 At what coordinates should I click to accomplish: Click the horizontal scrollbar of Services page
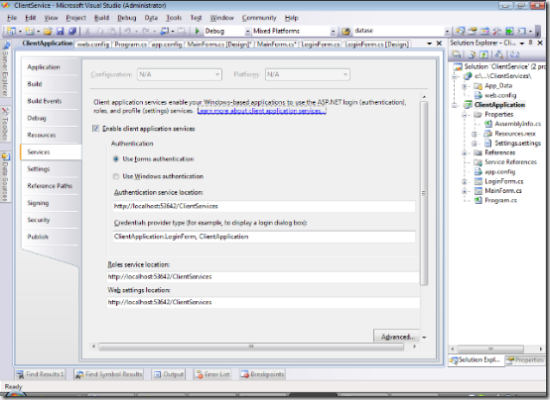pos(251,347)
